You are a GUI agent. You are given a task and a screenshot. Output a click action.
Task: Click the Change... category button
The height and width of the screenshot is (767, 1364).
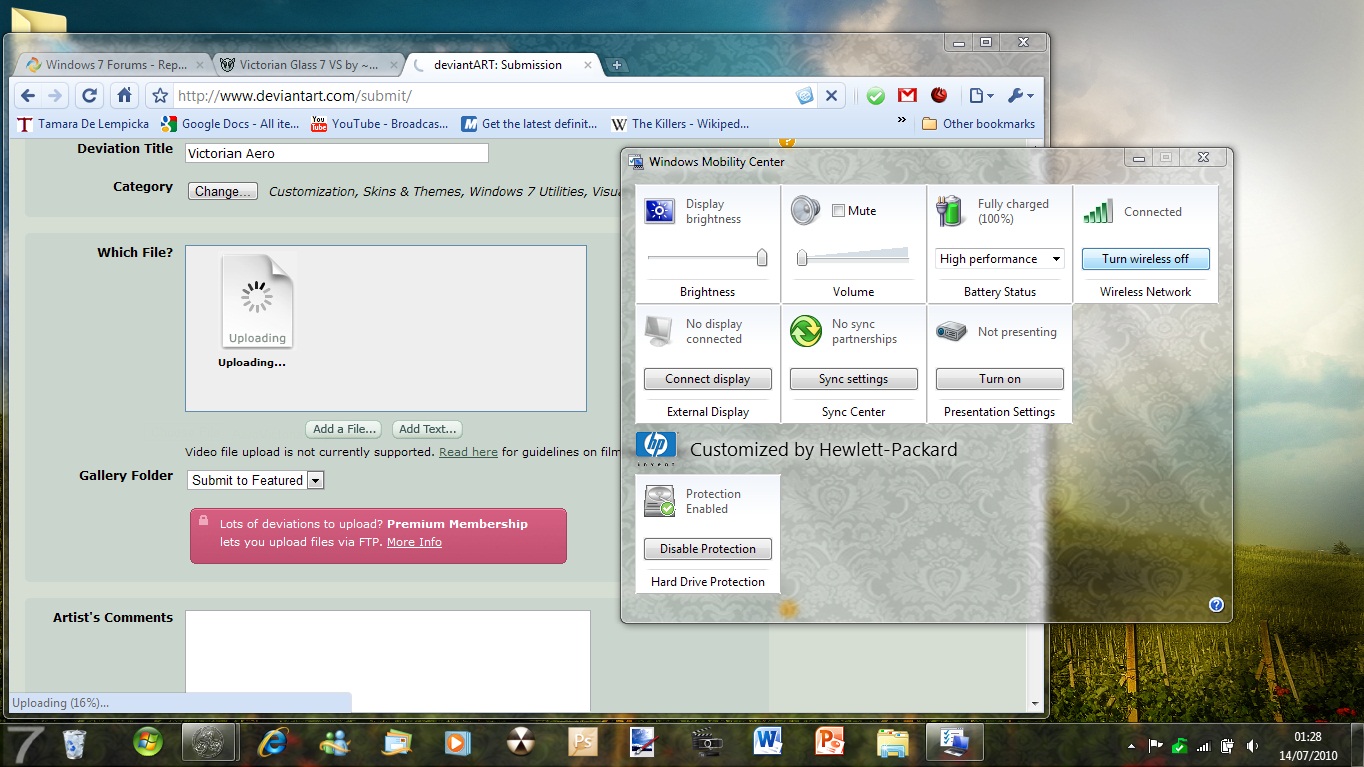click(223, 191)
